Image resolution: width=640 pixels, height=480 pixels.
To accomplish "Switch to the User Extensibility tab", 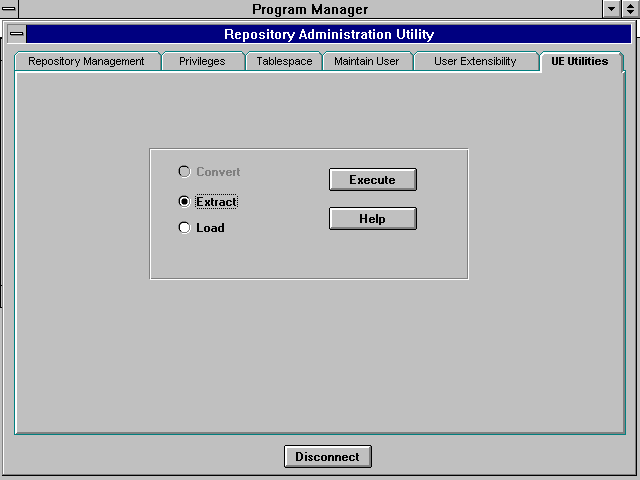I will tap(475, 61).
